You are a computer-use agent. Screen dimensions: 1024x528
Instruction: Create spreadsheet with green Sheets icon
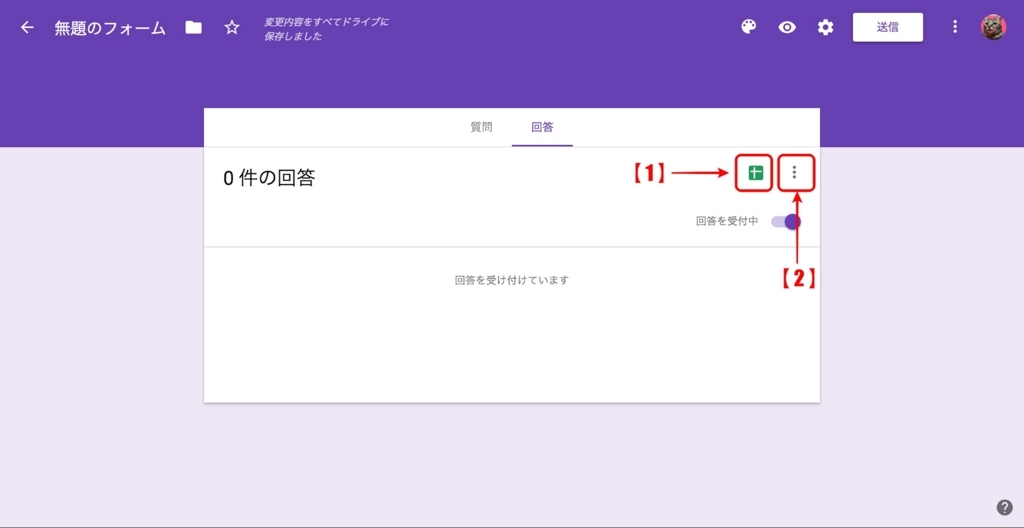coord(755,173)
